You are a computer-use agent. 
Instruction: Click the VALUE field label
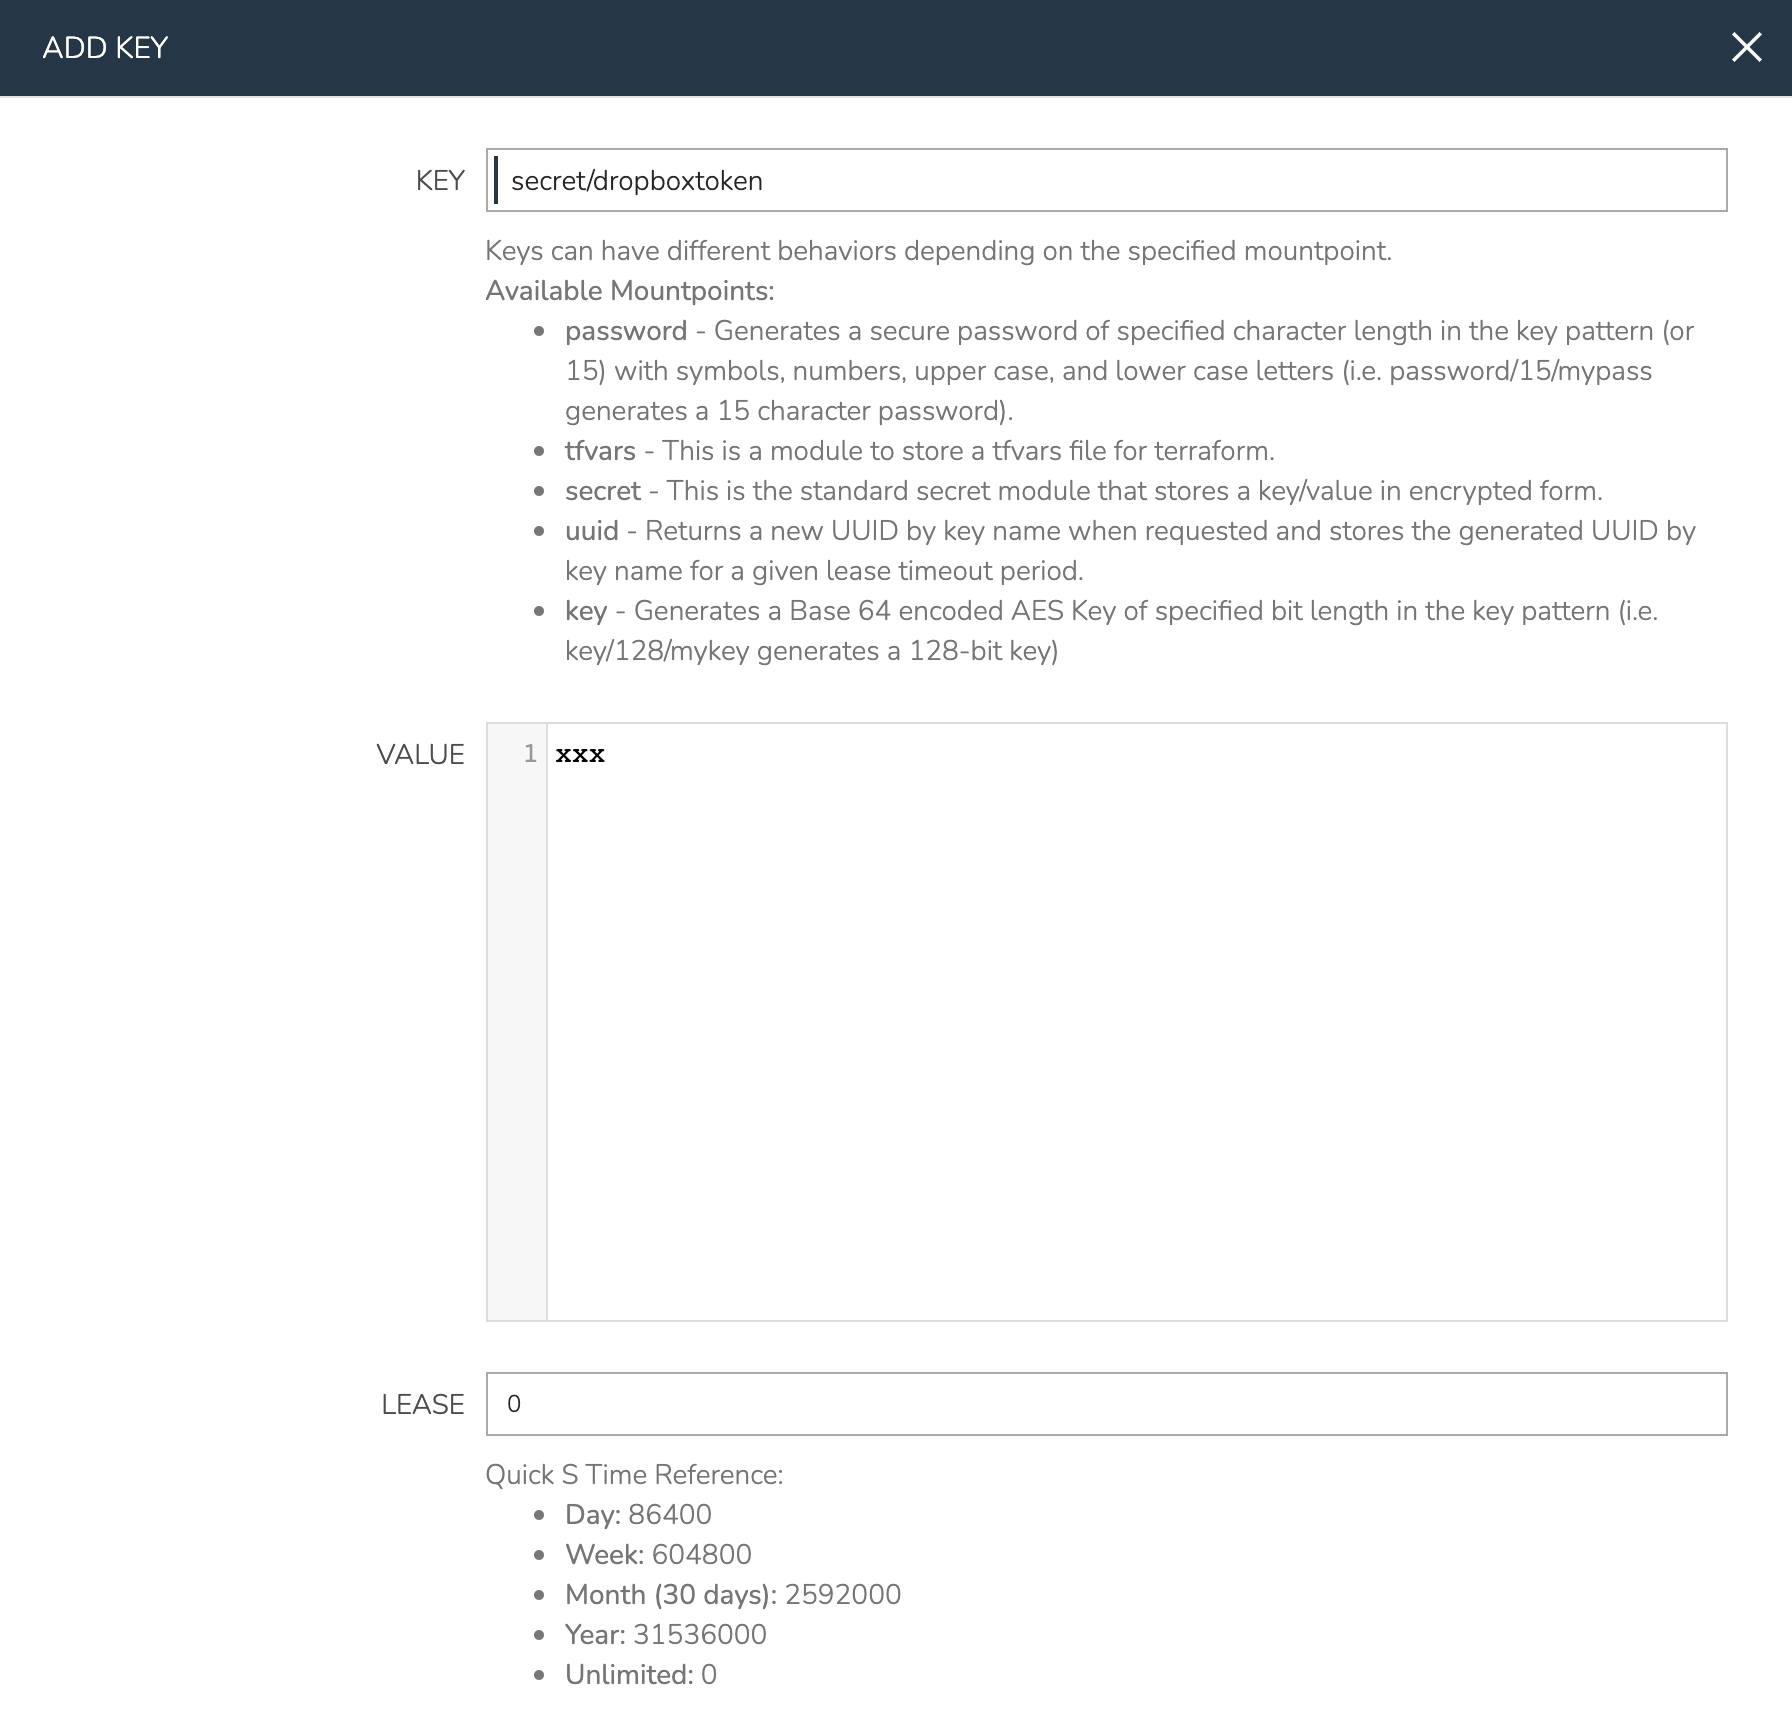click(420, 754)
